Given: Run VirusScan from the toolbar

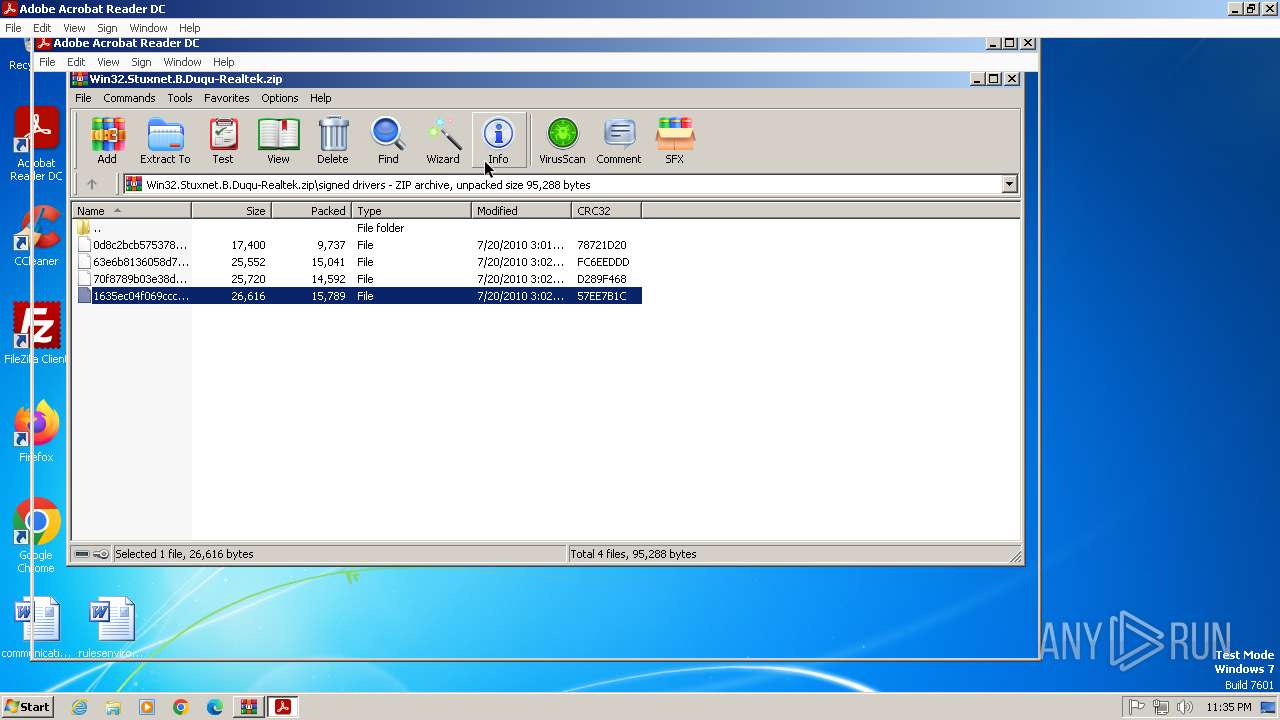Looking at the screenshot, I should [x=562, y=141].
